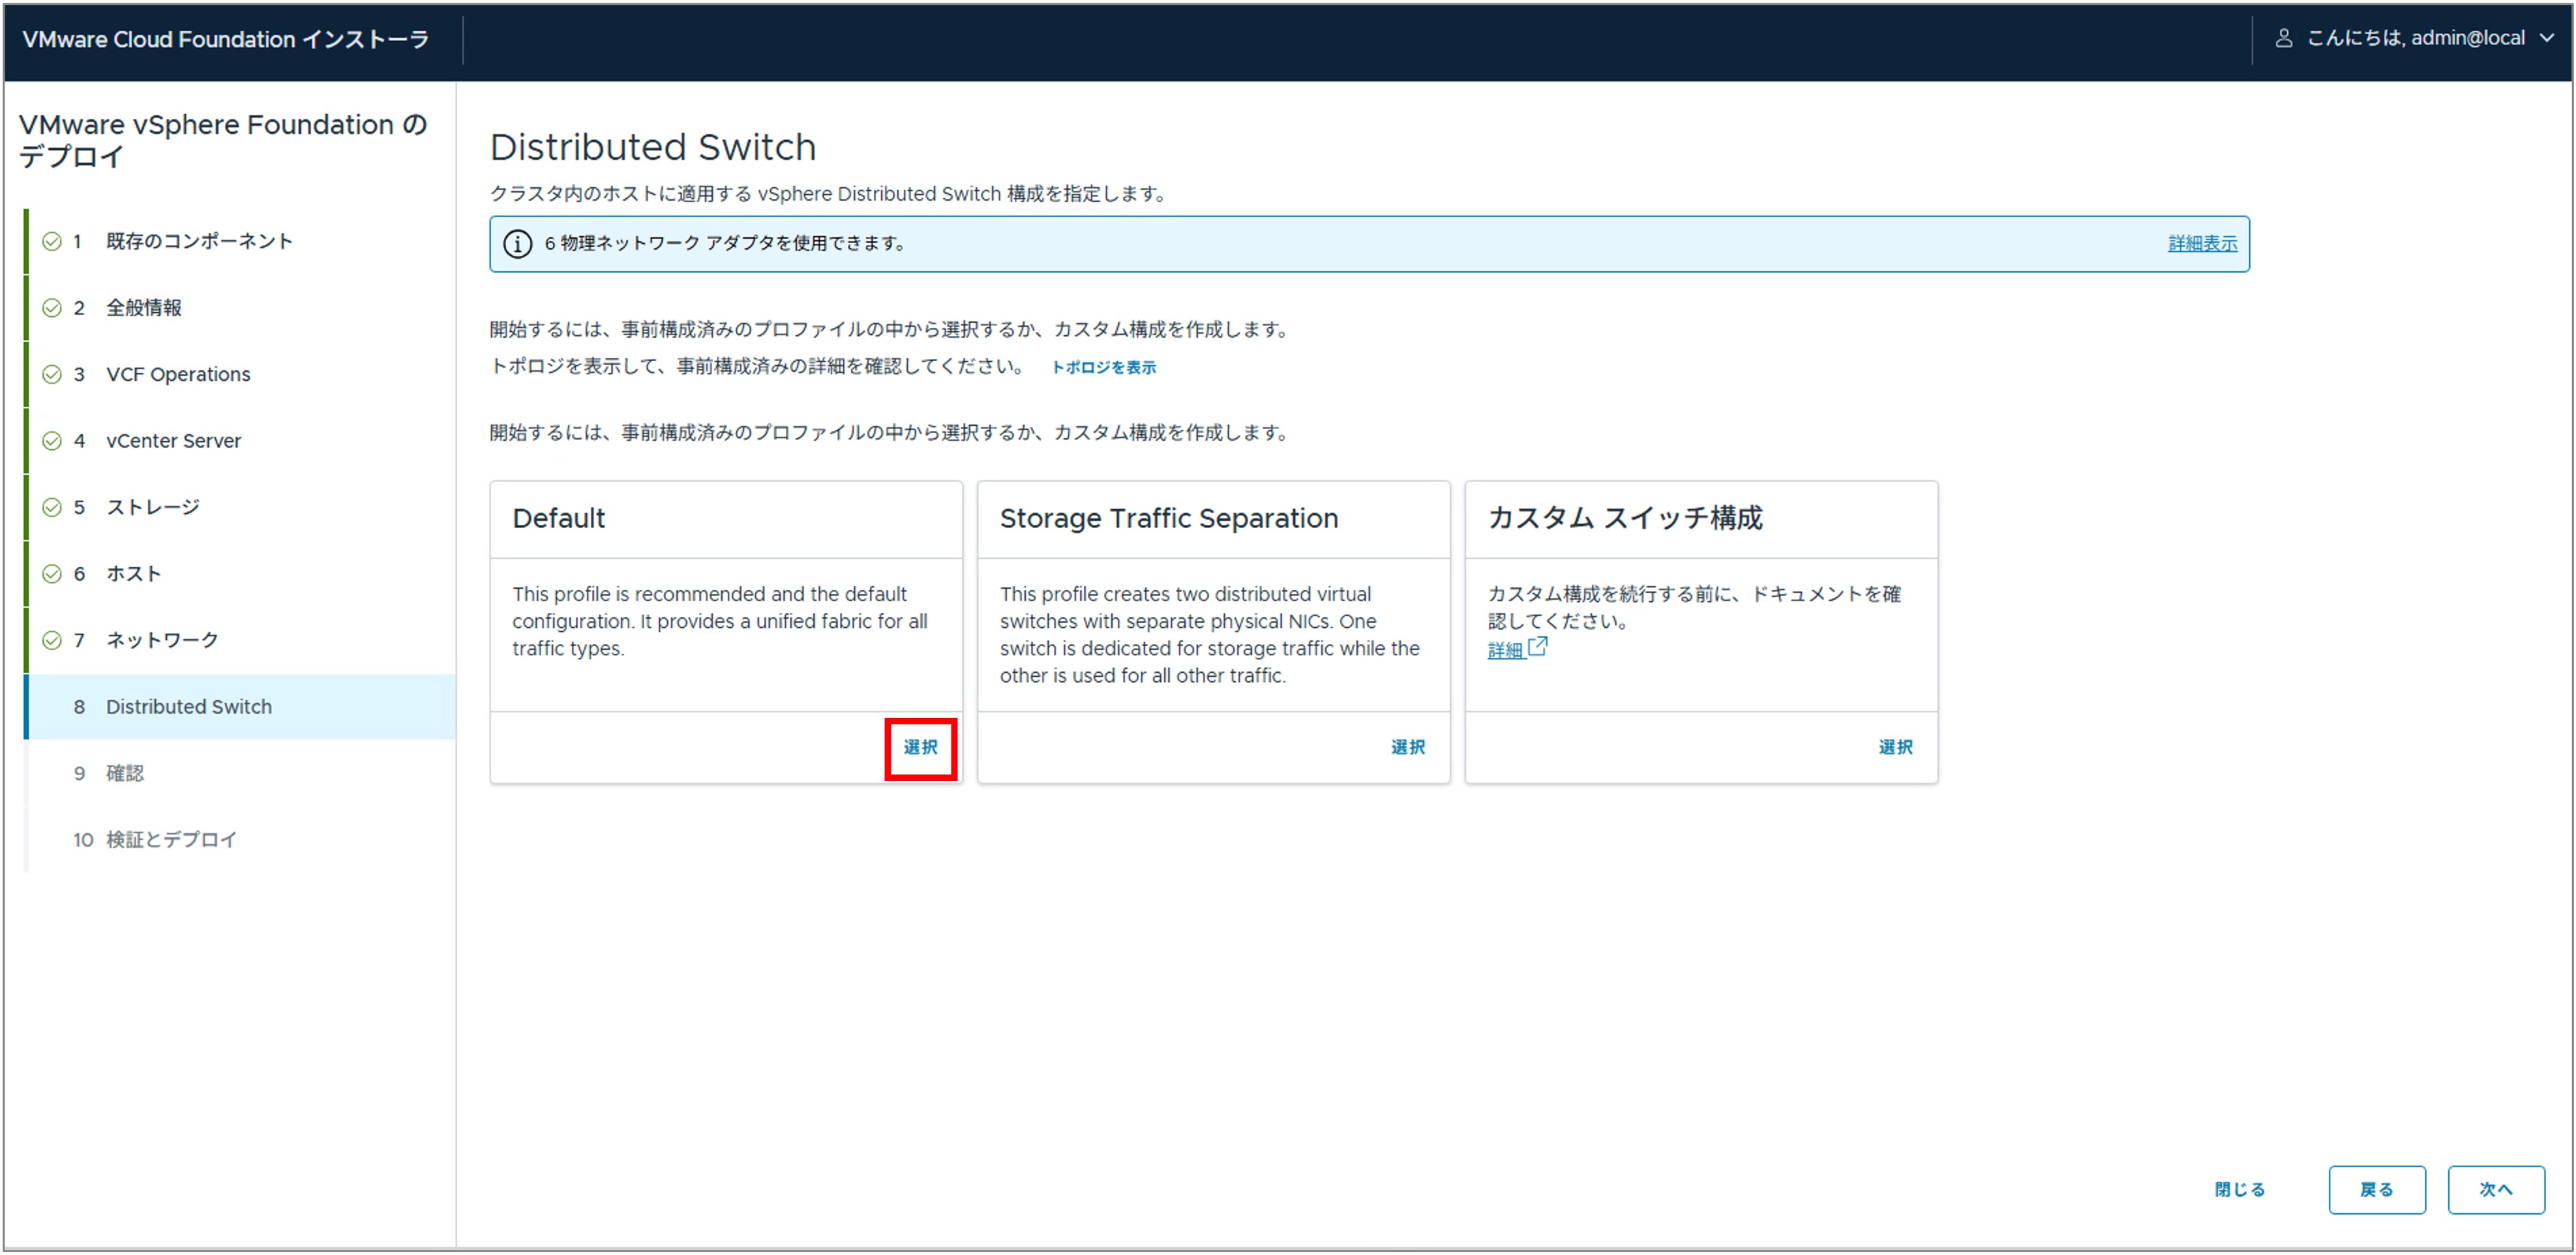Click the info icon in the adapter banner
The width and height of the screenshot is (2576, 1255).
[517, 244]
